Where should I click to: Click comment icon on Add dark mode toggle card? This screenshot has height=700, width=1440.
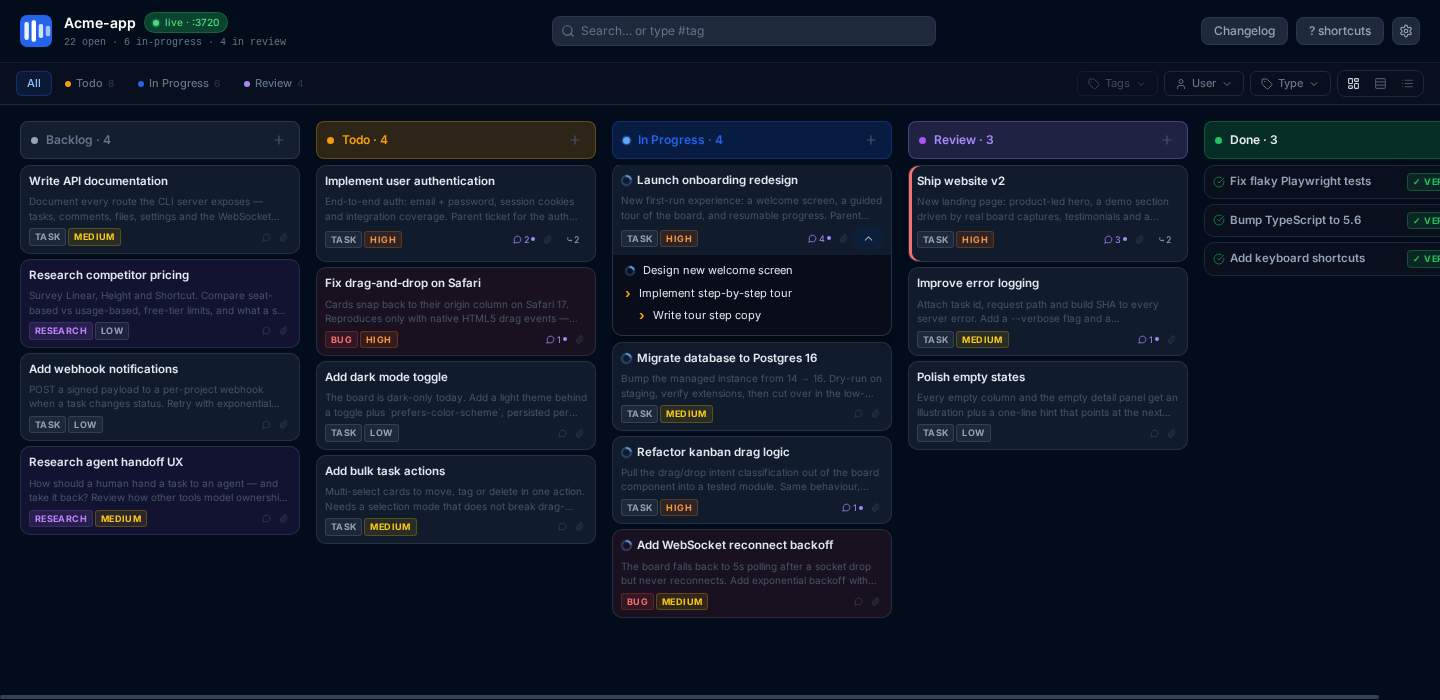pyautogui.click(x=562, y=434)
